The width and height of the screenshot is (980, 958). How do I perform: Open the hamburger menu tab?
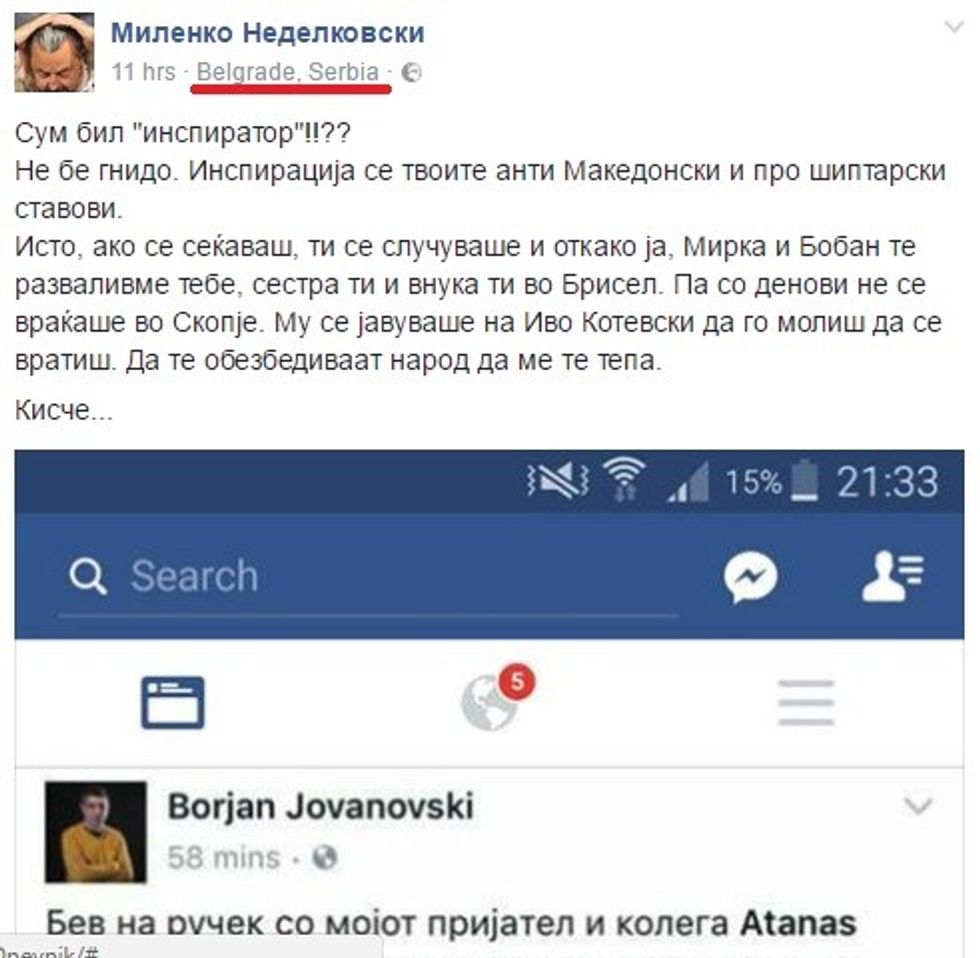pos(806,703)
